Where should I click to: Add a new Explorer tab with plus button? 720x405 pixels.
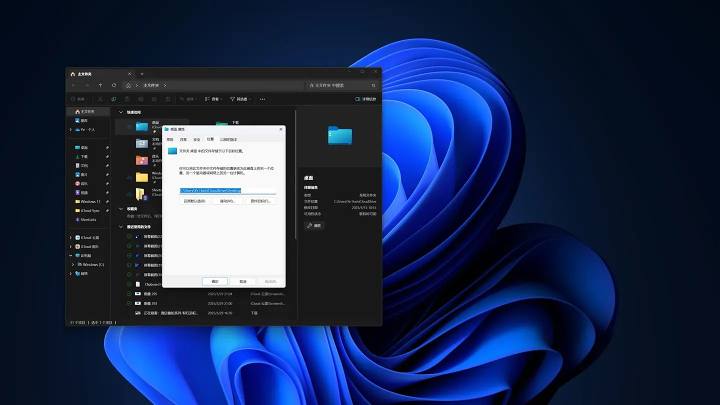coord(142,73)
